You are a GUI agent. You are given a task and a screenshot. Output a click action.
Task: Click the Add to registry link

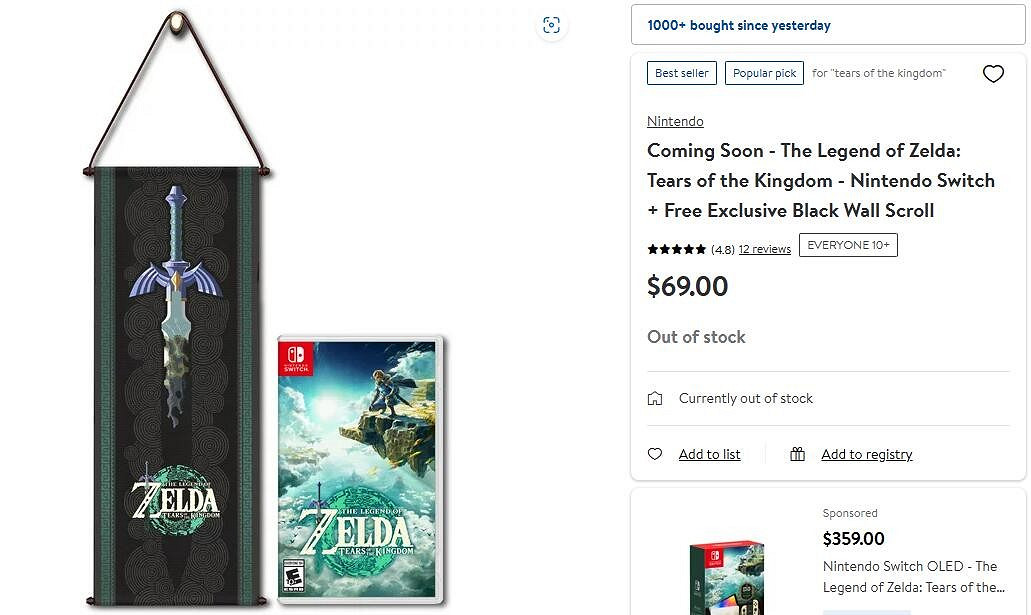click(866, 454)
